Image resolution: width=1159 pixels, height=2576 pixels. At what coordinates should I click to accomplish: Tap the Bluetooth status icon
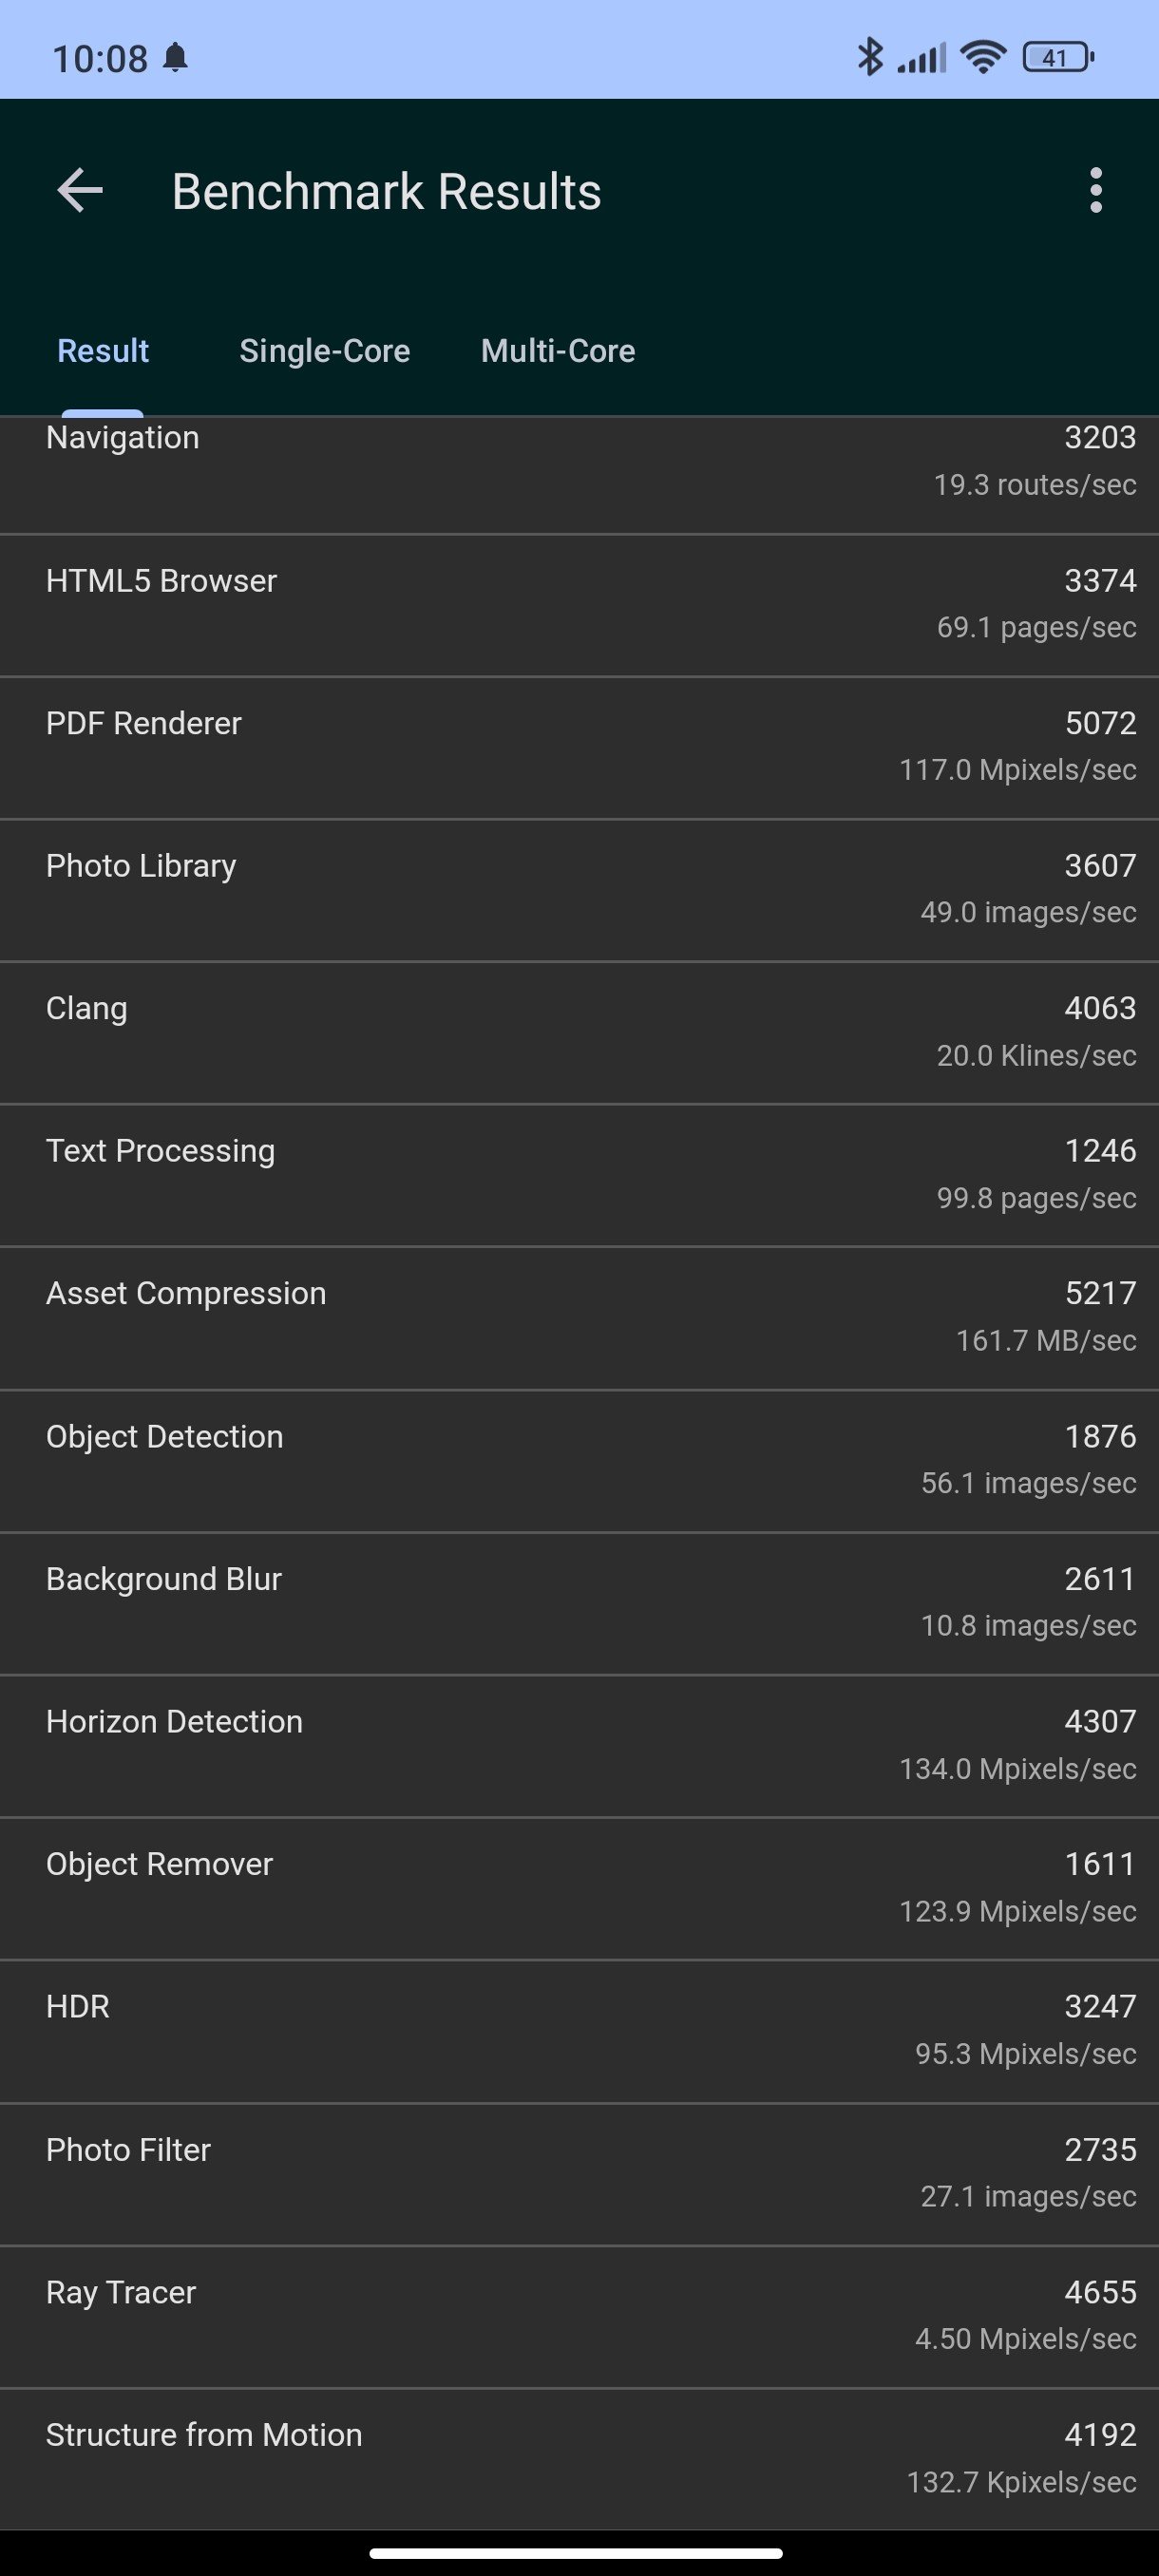pyautogui.click(x=869, y=57)
